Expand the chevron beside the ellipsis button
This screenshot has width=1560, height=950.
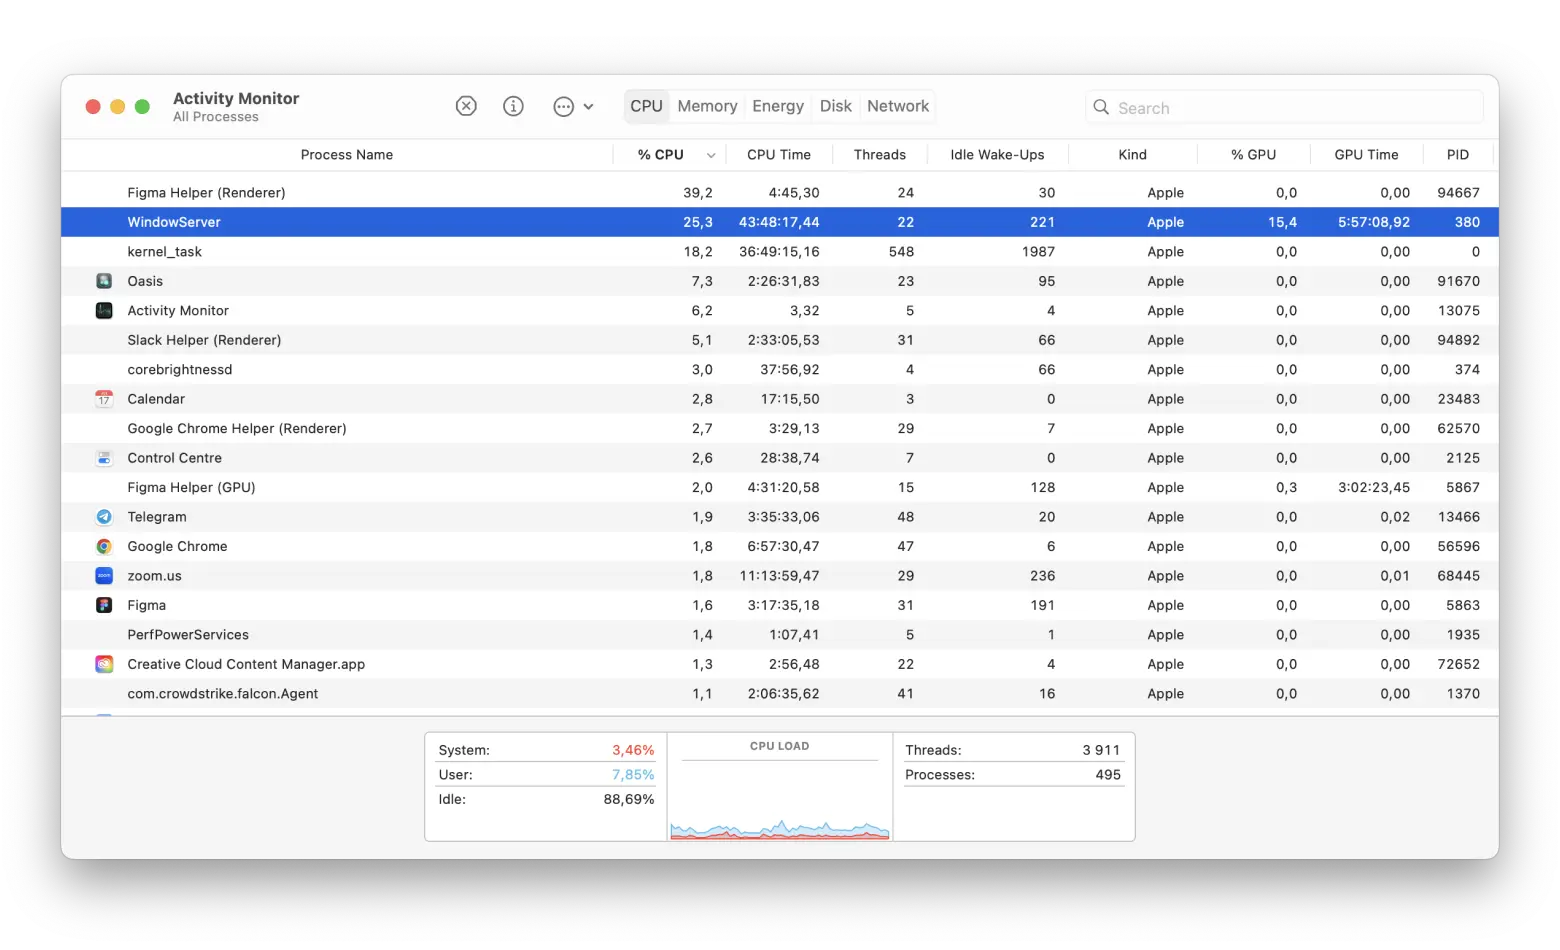tap(588, 106)
